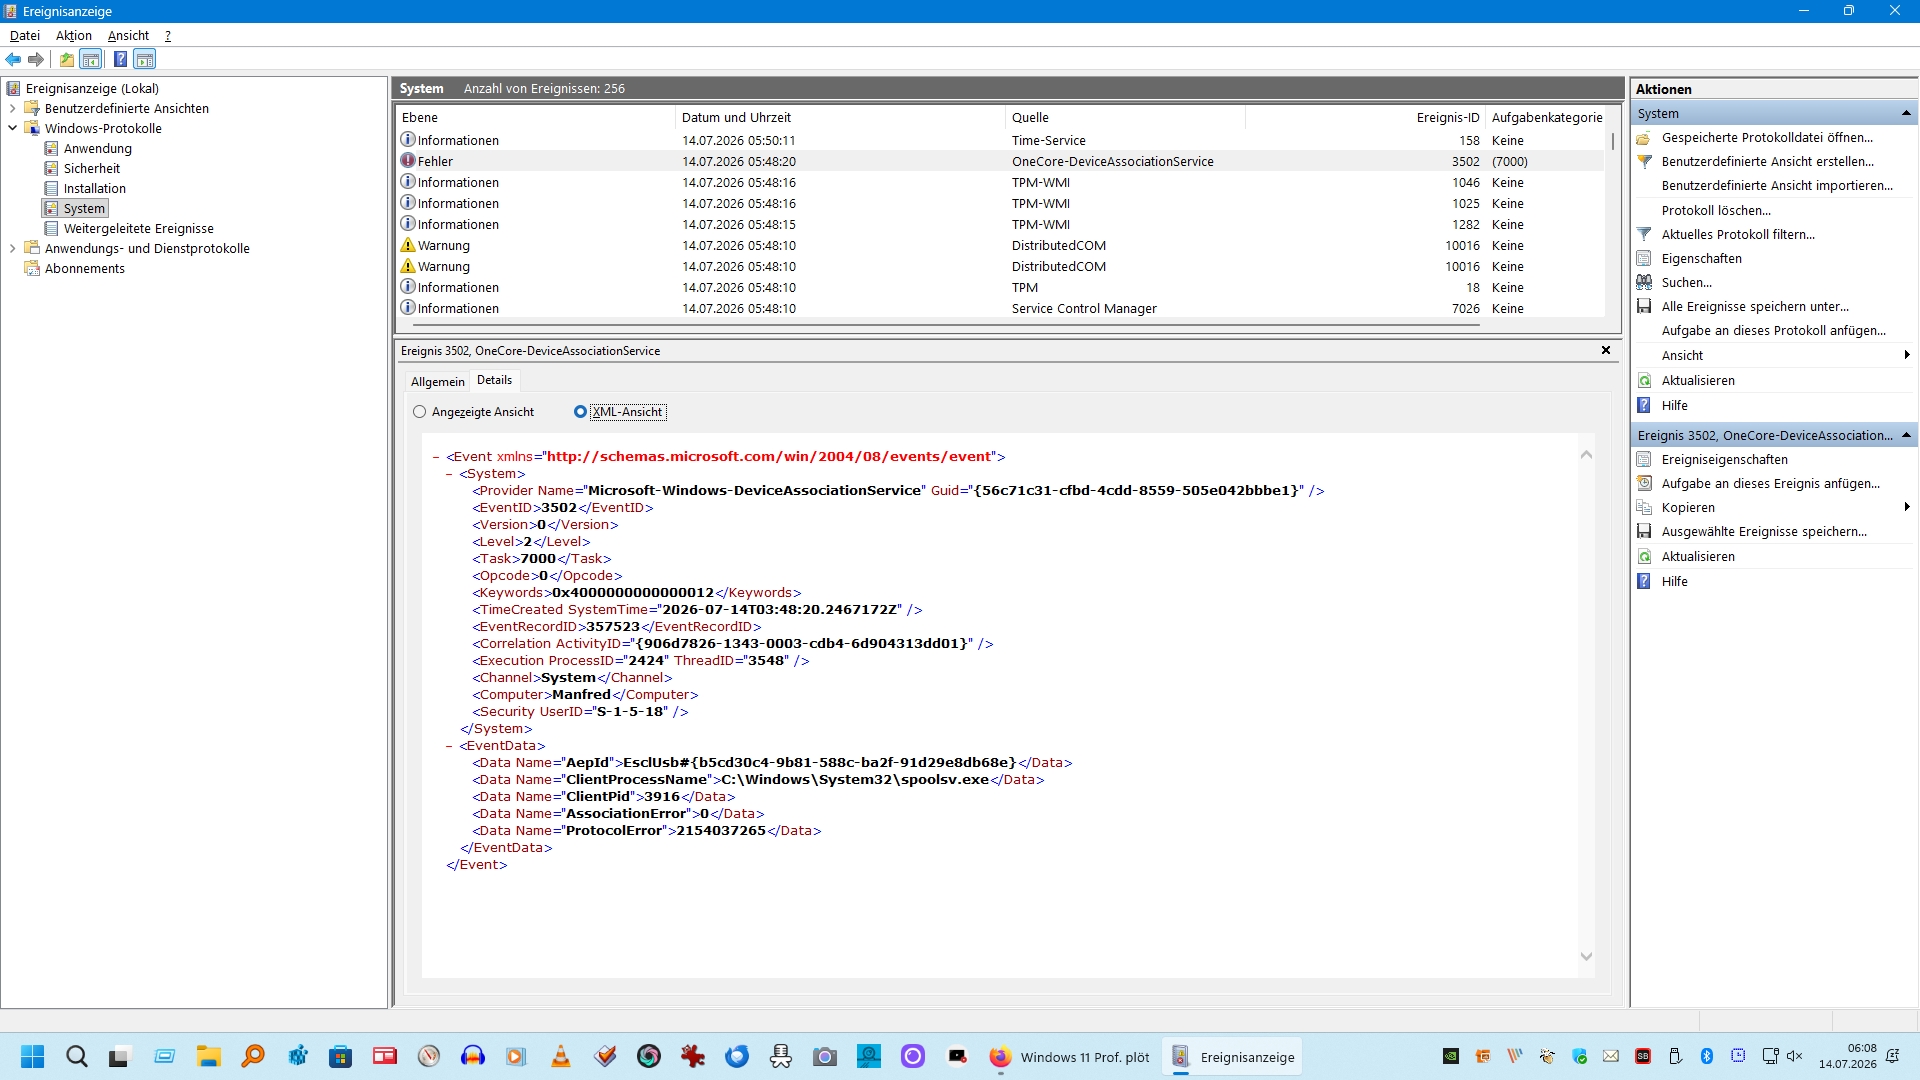Open Firefox 'Windows 11 Prof. plöt' taskbar window
The height and width of the screenshot is (1080, 1920).
(1069, 1057)
